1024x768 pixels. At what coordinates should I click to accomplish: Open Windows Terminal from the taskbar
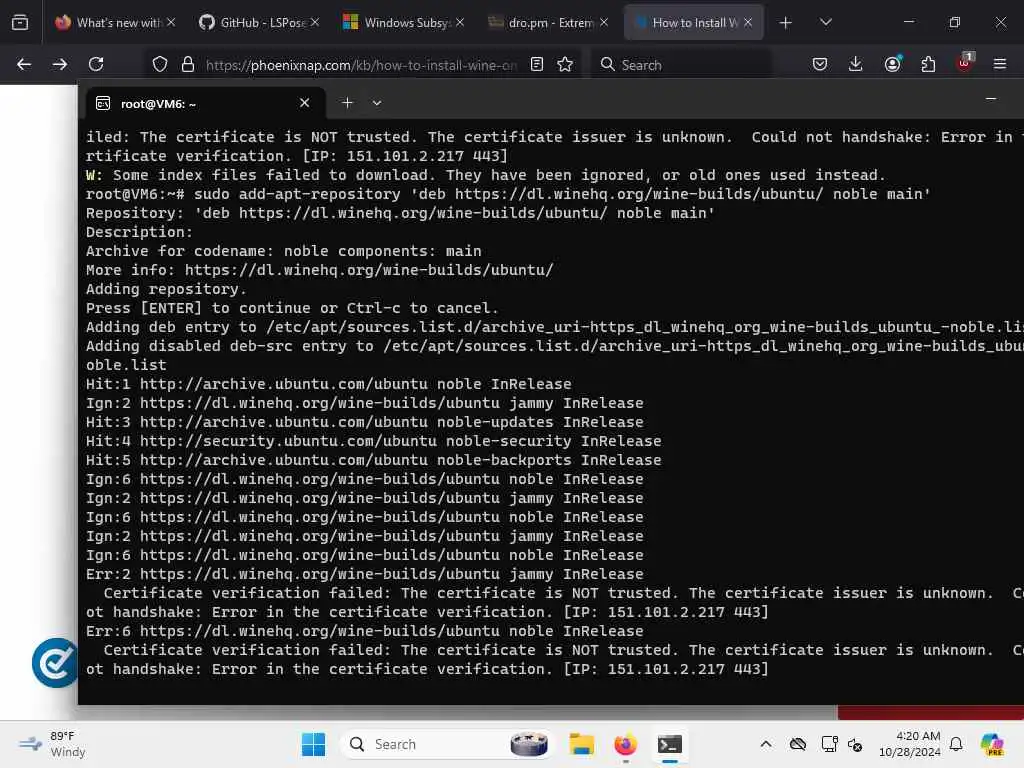pyautogui.click(x=669, y=744)
